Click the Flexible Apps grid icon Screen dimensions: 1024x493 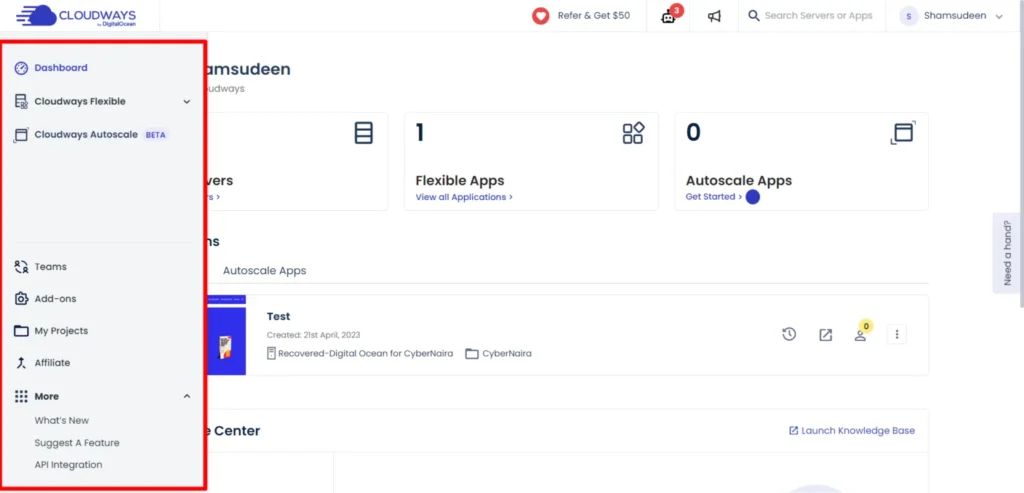point(633,133)
